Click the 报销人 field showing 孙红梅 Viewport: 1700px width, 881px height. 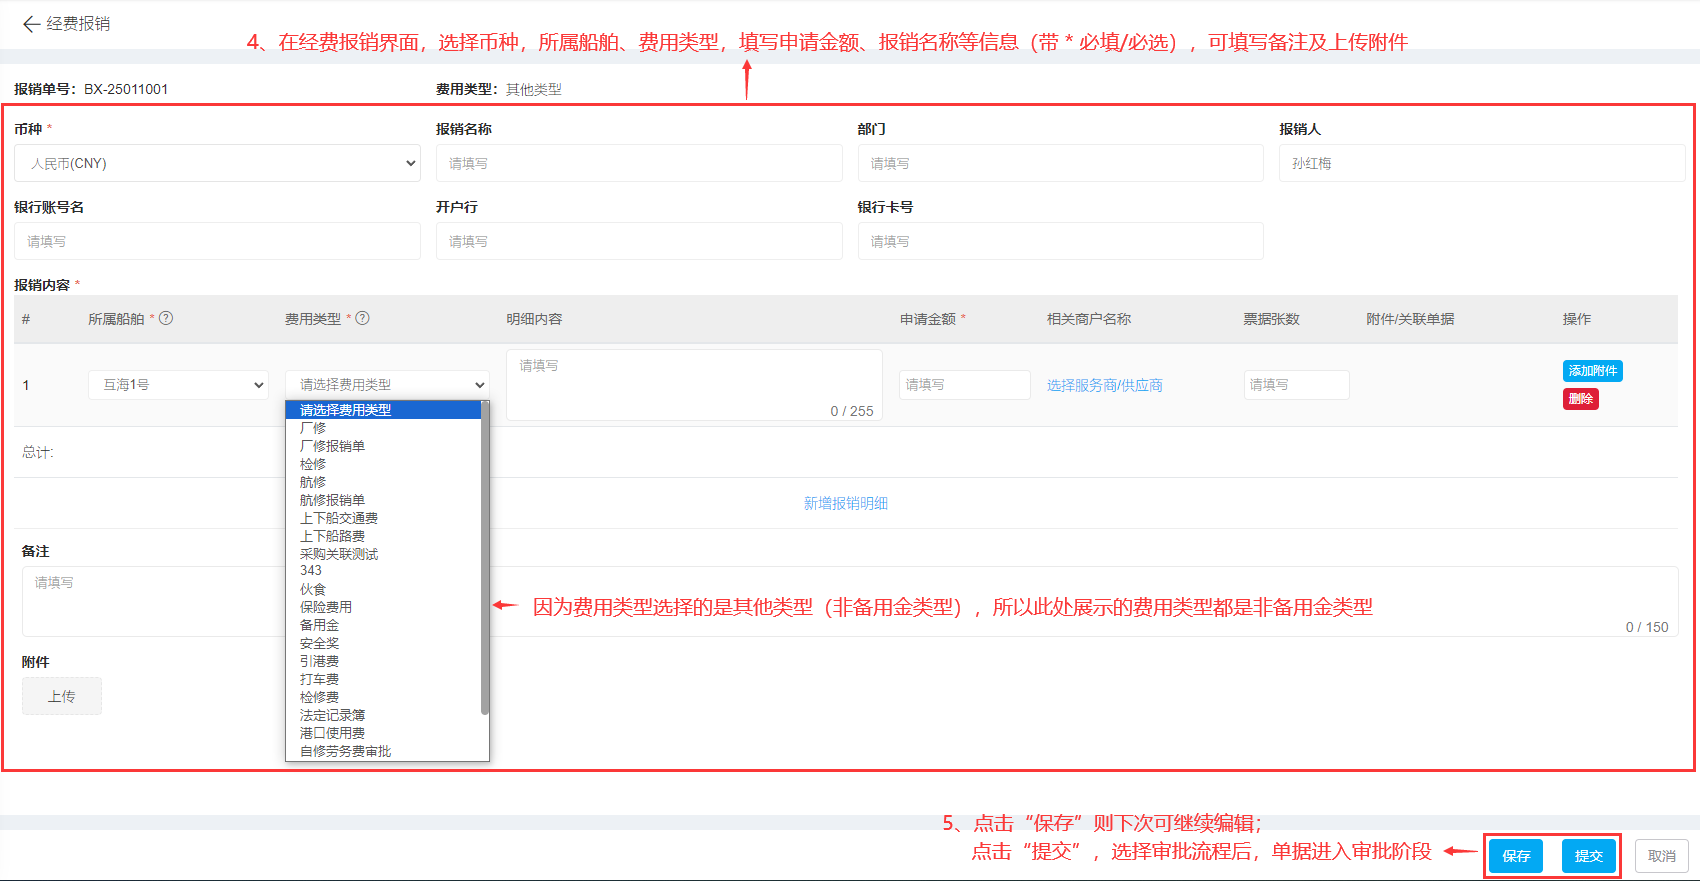coord(1482,163)
